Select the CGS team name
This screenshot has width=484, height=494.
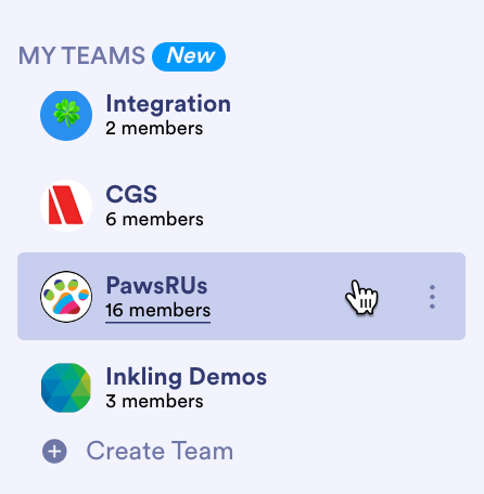tap(131, 194)
